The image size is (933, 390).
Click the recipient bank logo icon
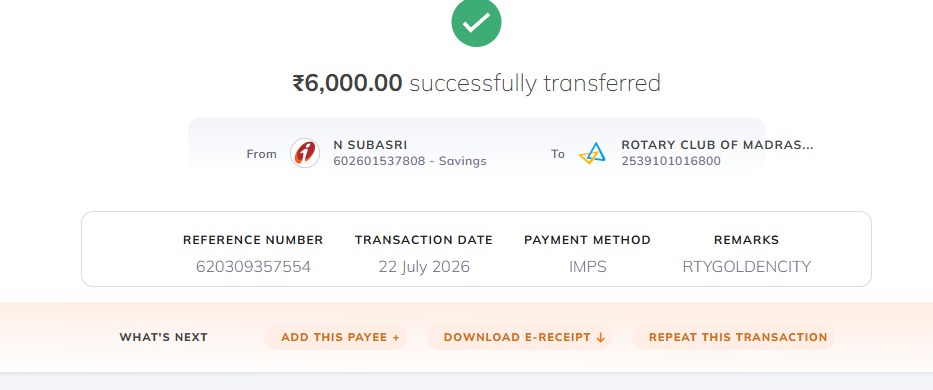(592, 154)
